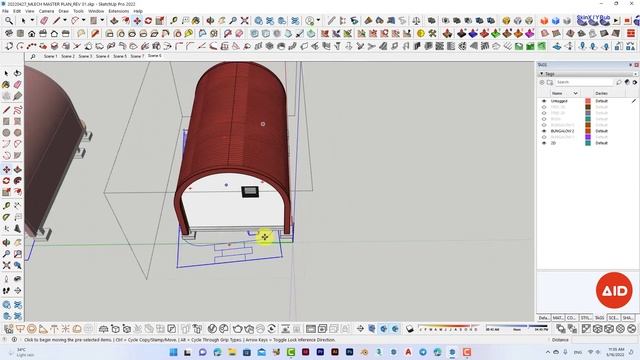
Task: Open the Window menu
Action: coord(96,11)
